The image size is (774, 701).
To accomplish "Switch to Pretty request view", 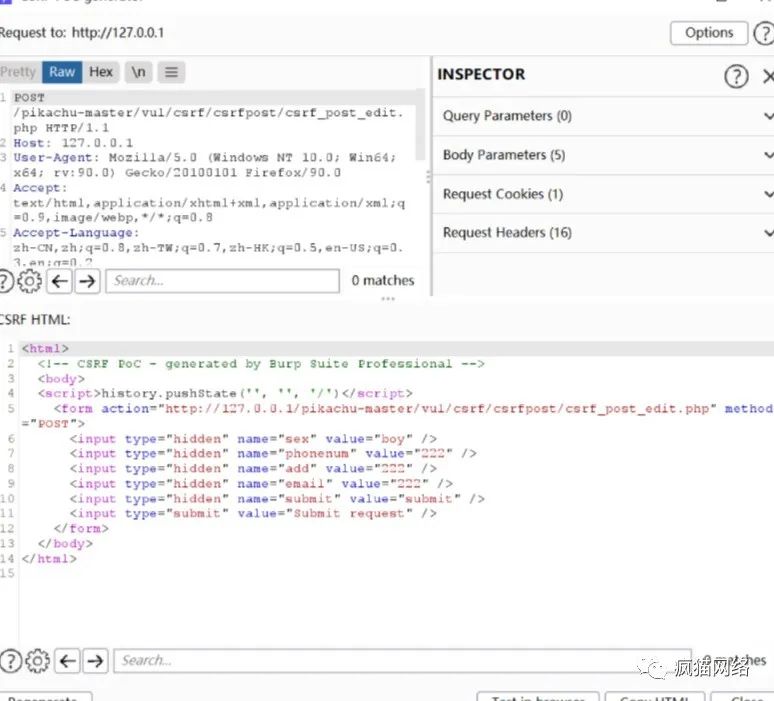I will (18, 72).
